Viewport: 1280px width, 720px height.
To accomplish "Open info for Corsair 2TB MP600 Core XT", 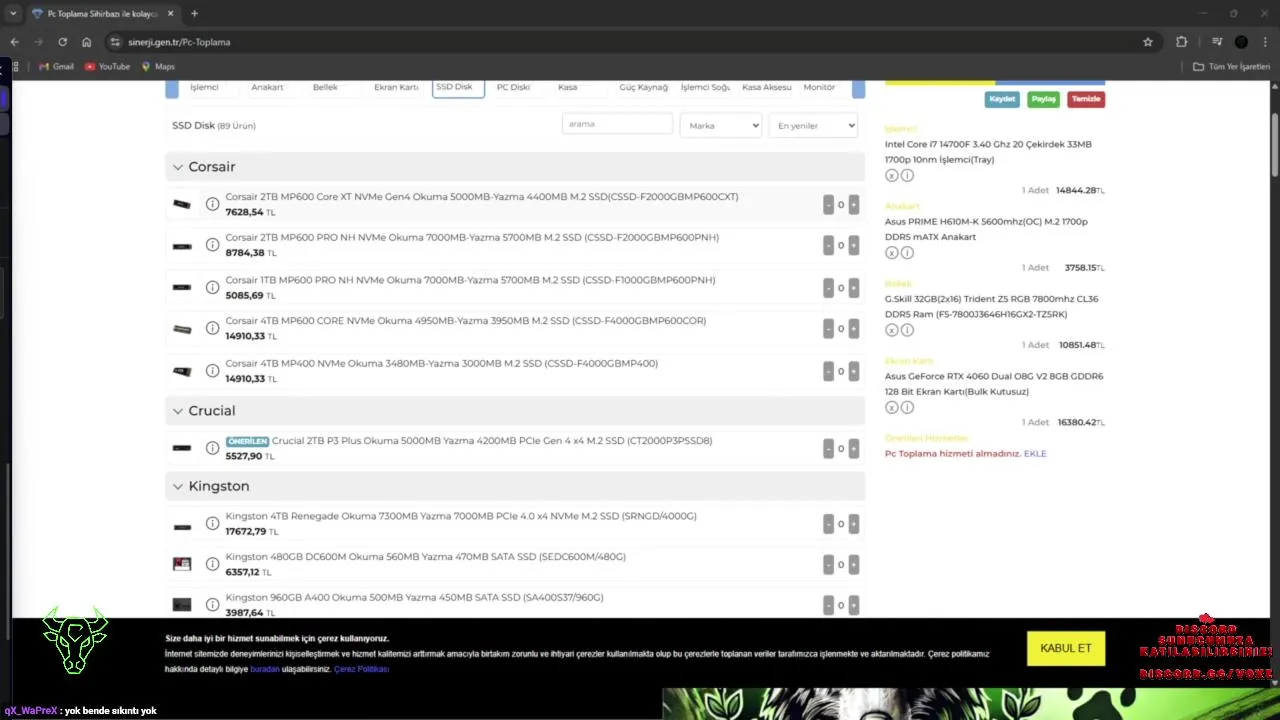I will (212, 204).
